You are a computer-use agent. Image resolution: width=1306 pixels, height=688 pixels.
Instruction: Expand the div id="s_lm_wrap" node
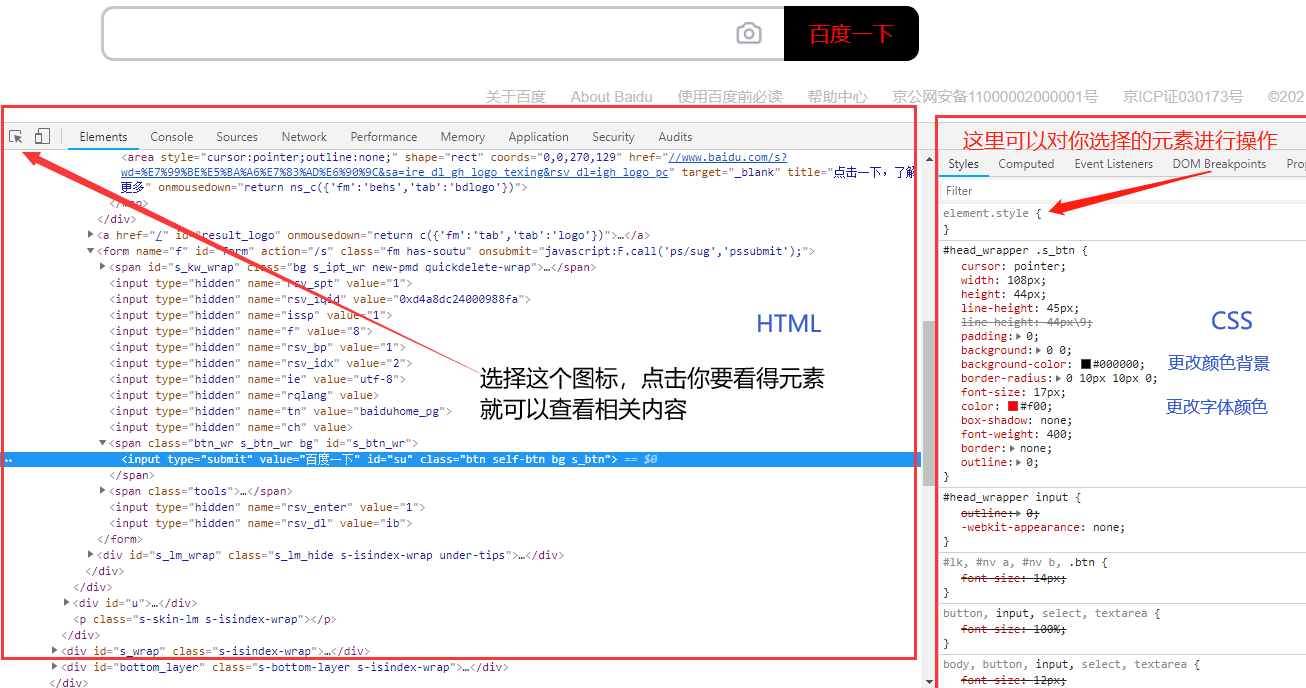pyautogui.click(x=91, y=555)
